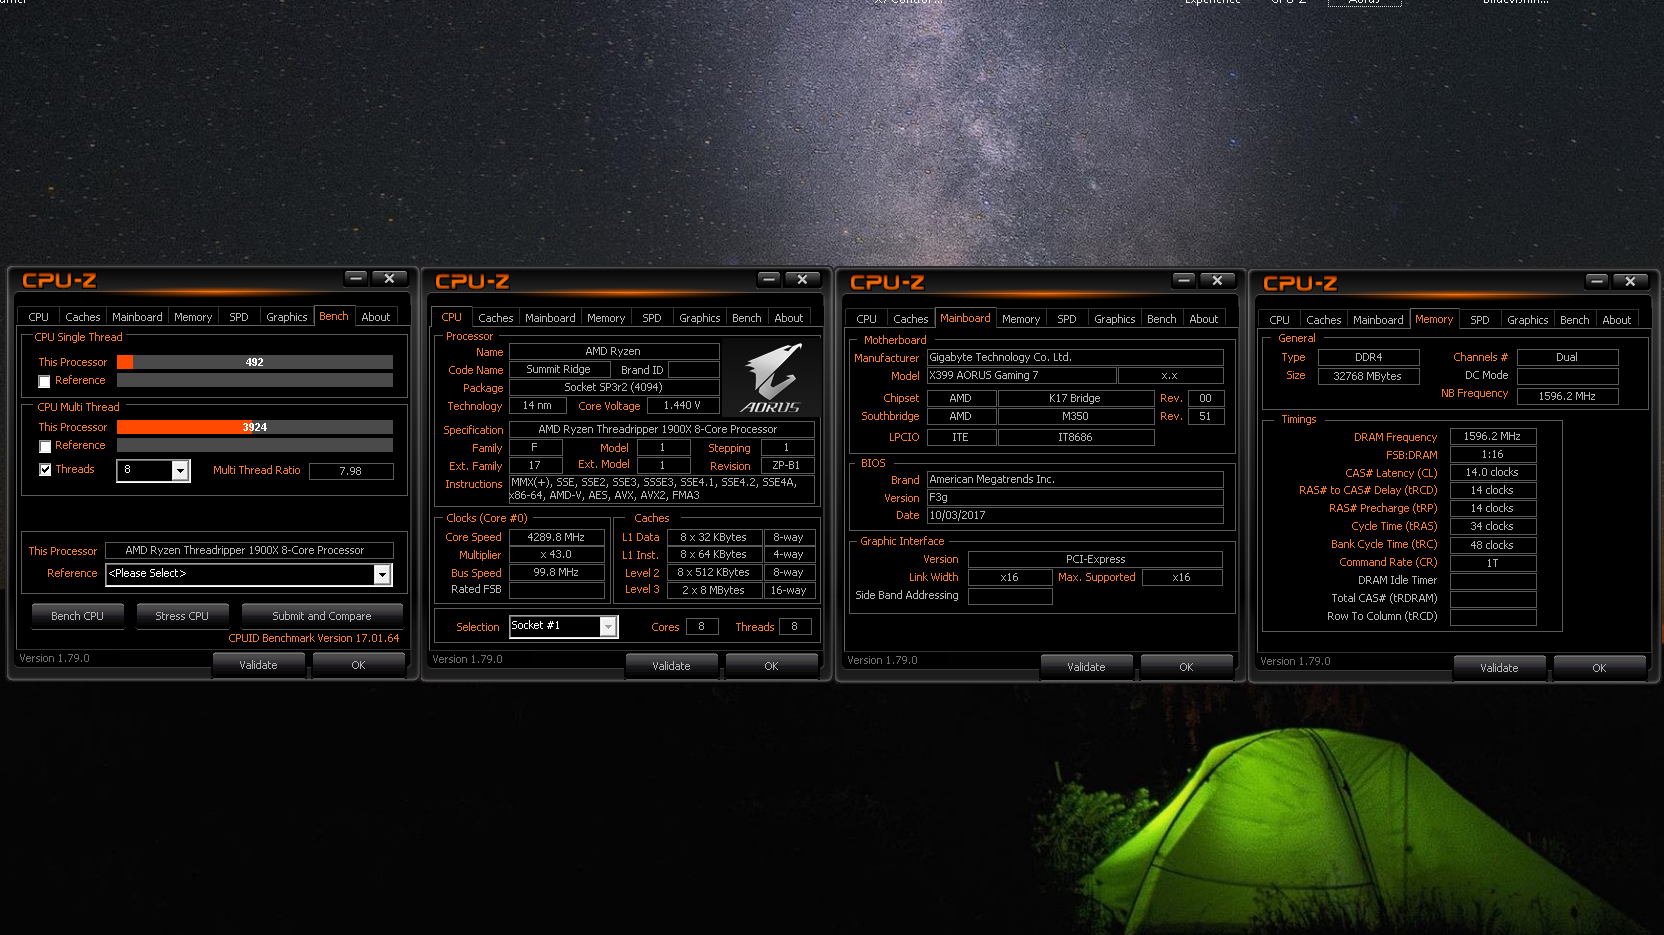Click the Bank Cycle Time value 48 clocks
The width and height of the screenshot is (1664, 935).
pyautogui.click(x=1493, y=545)
